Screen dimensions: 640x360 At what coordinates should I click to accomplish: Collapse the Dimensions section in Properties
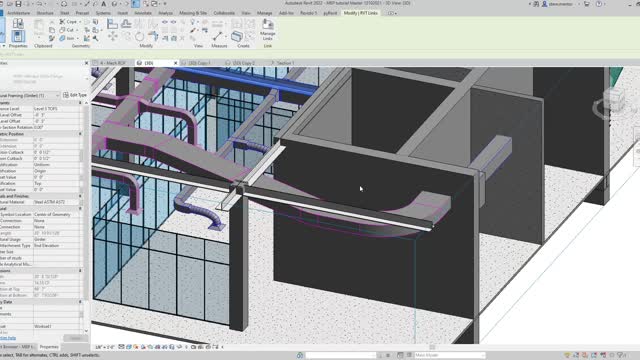click(x=80, y=270)
